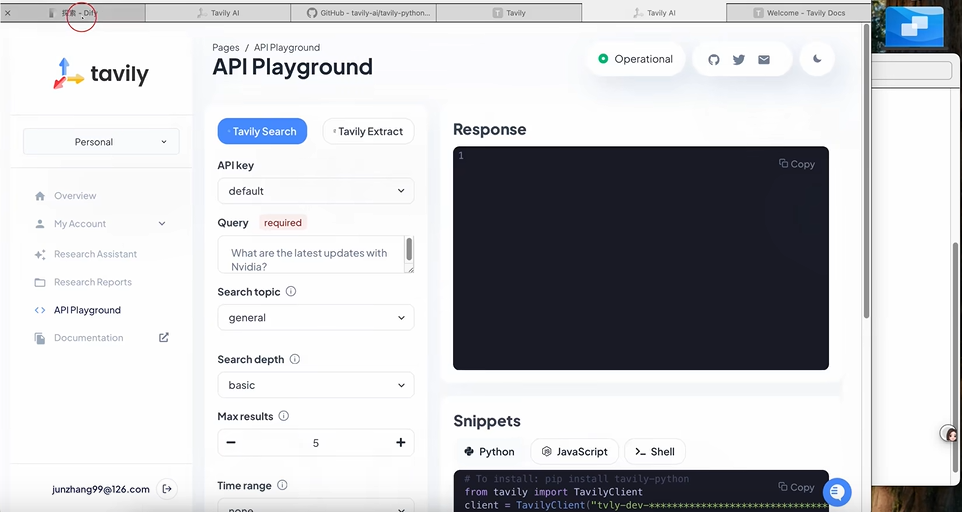Close the Dify browser tab
Viewport: 962px width, 512px height.
click(x=8, y=12)
